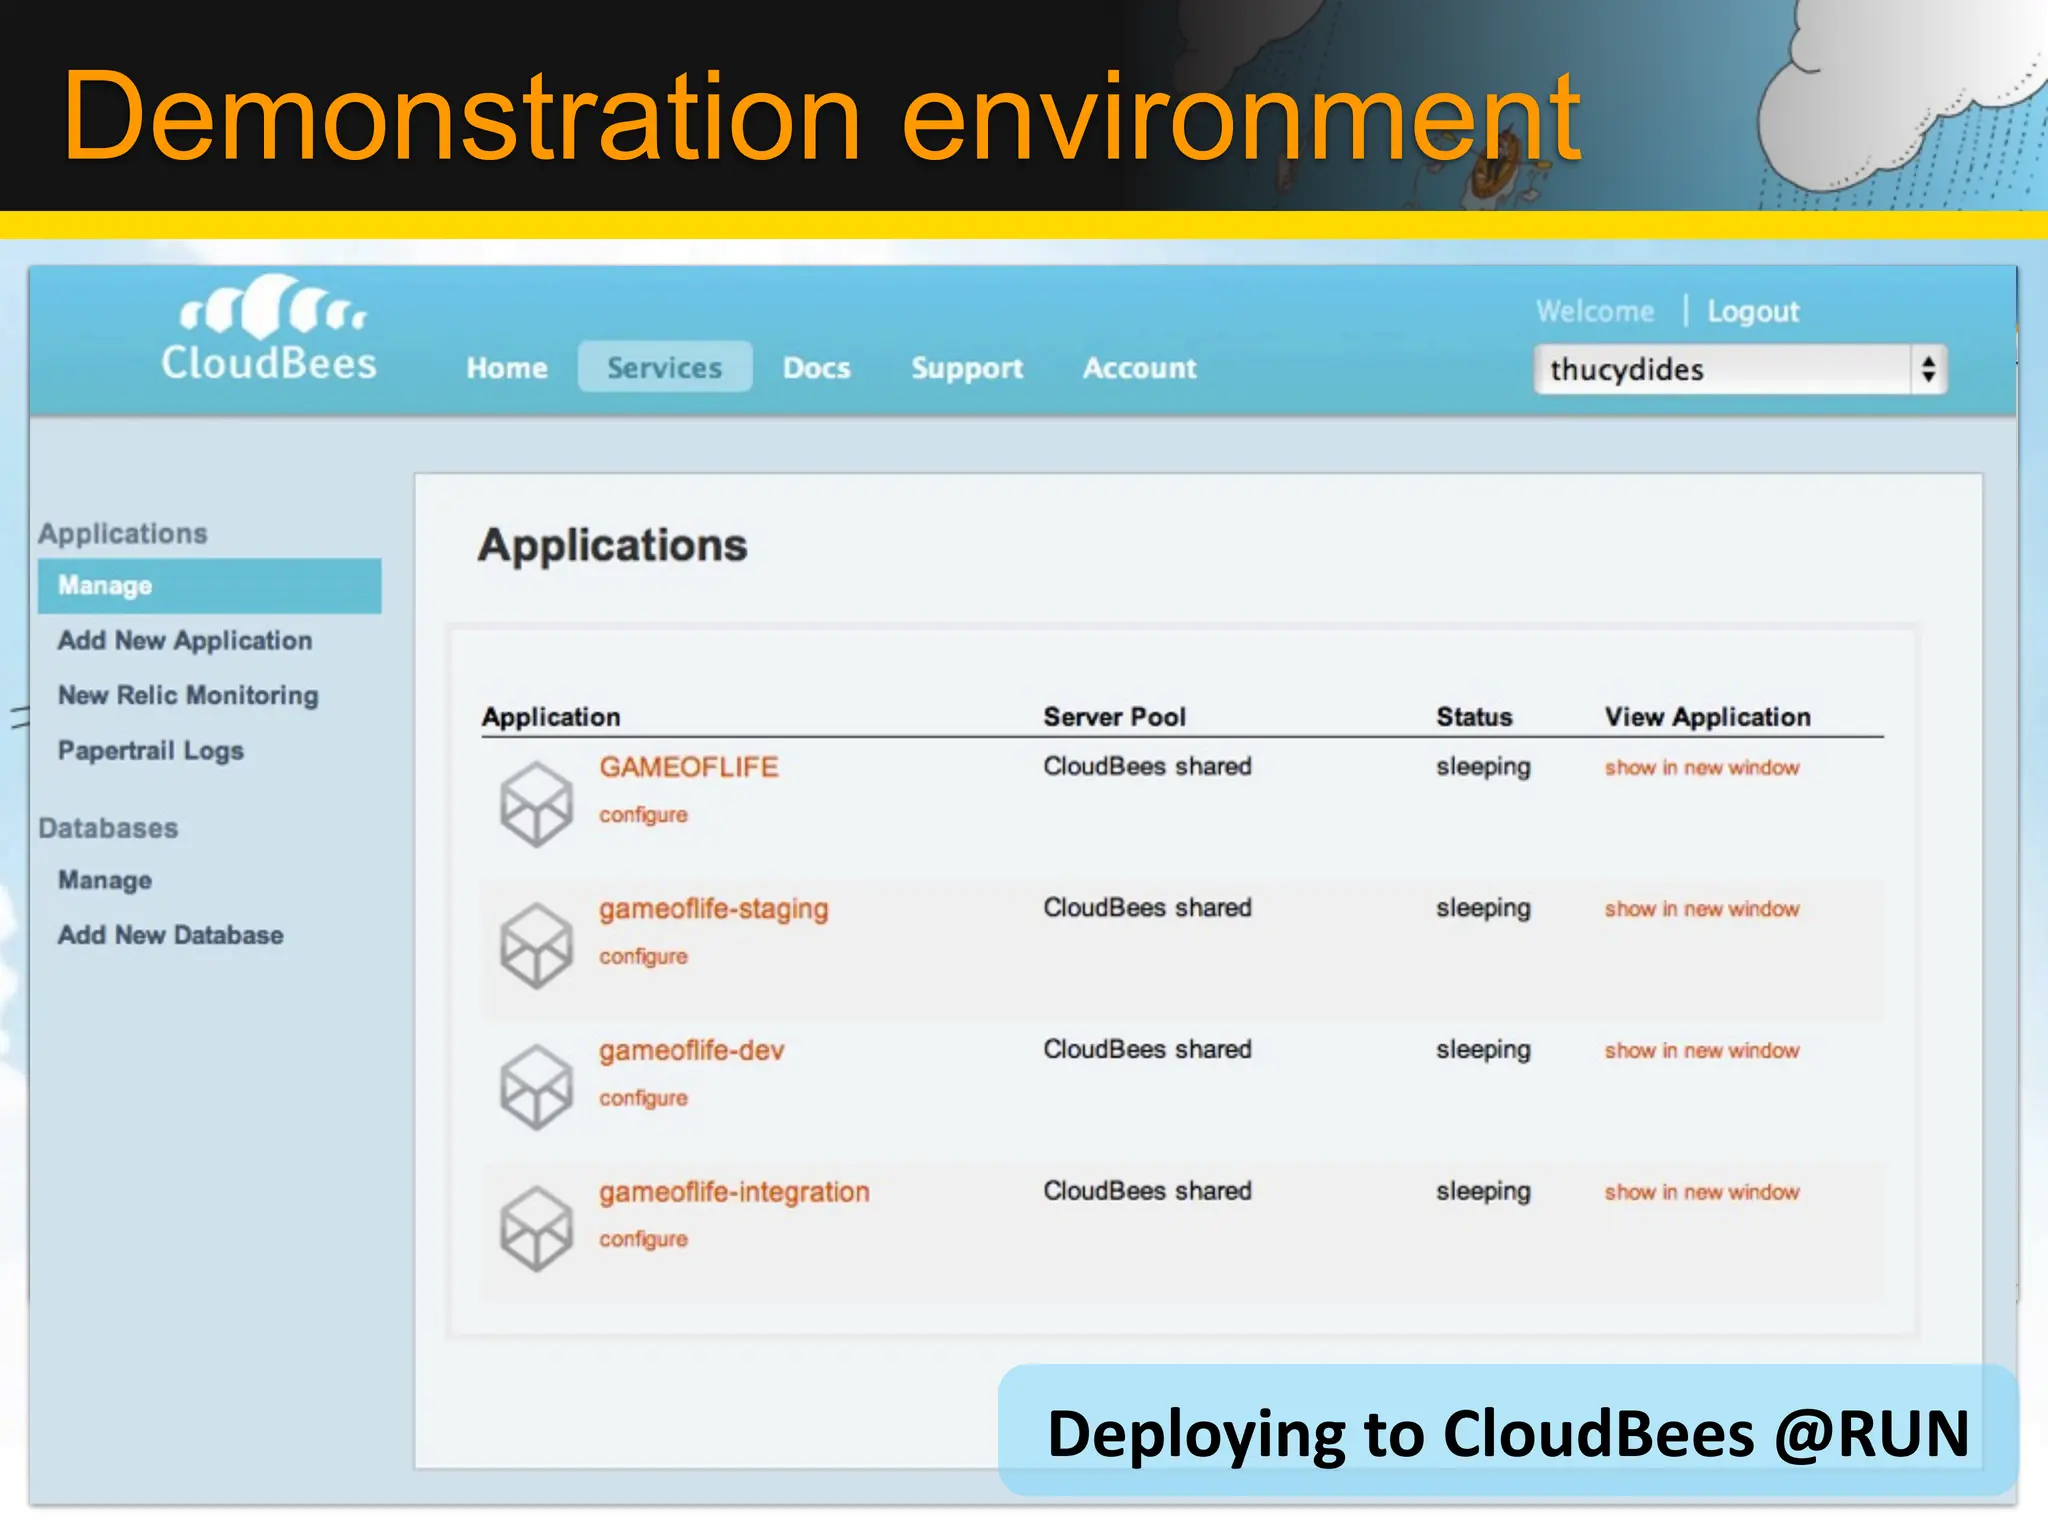Show gameoflife-dev in new window
Viewport: 2048px width, 1536px height.
pos(1702,1050)
